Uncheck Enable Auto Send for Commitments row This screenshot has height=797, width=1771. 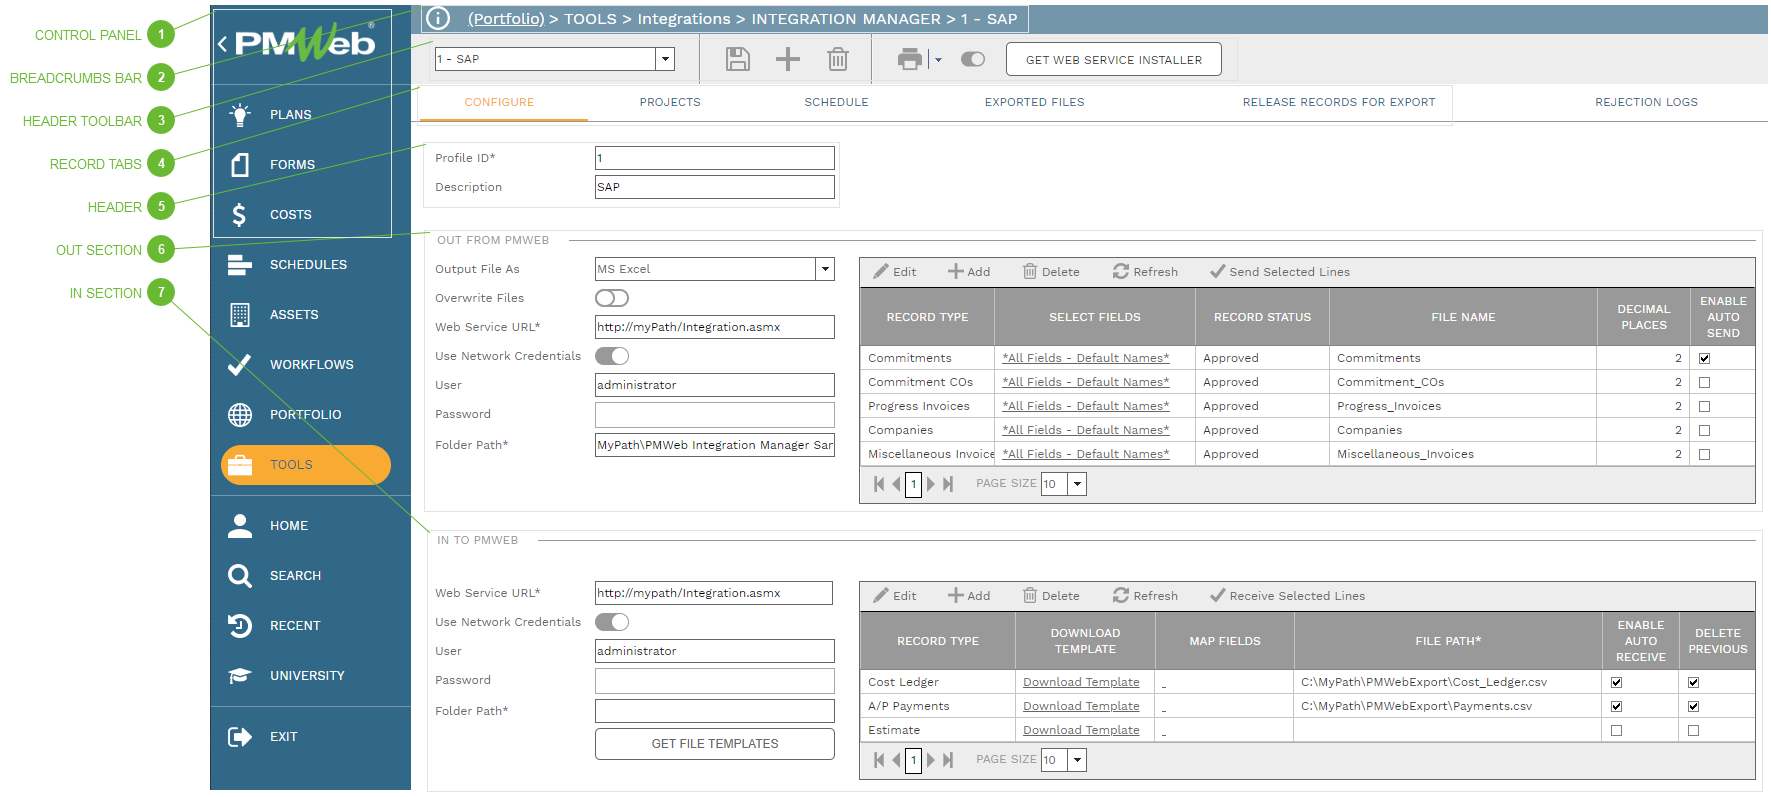1705,358
